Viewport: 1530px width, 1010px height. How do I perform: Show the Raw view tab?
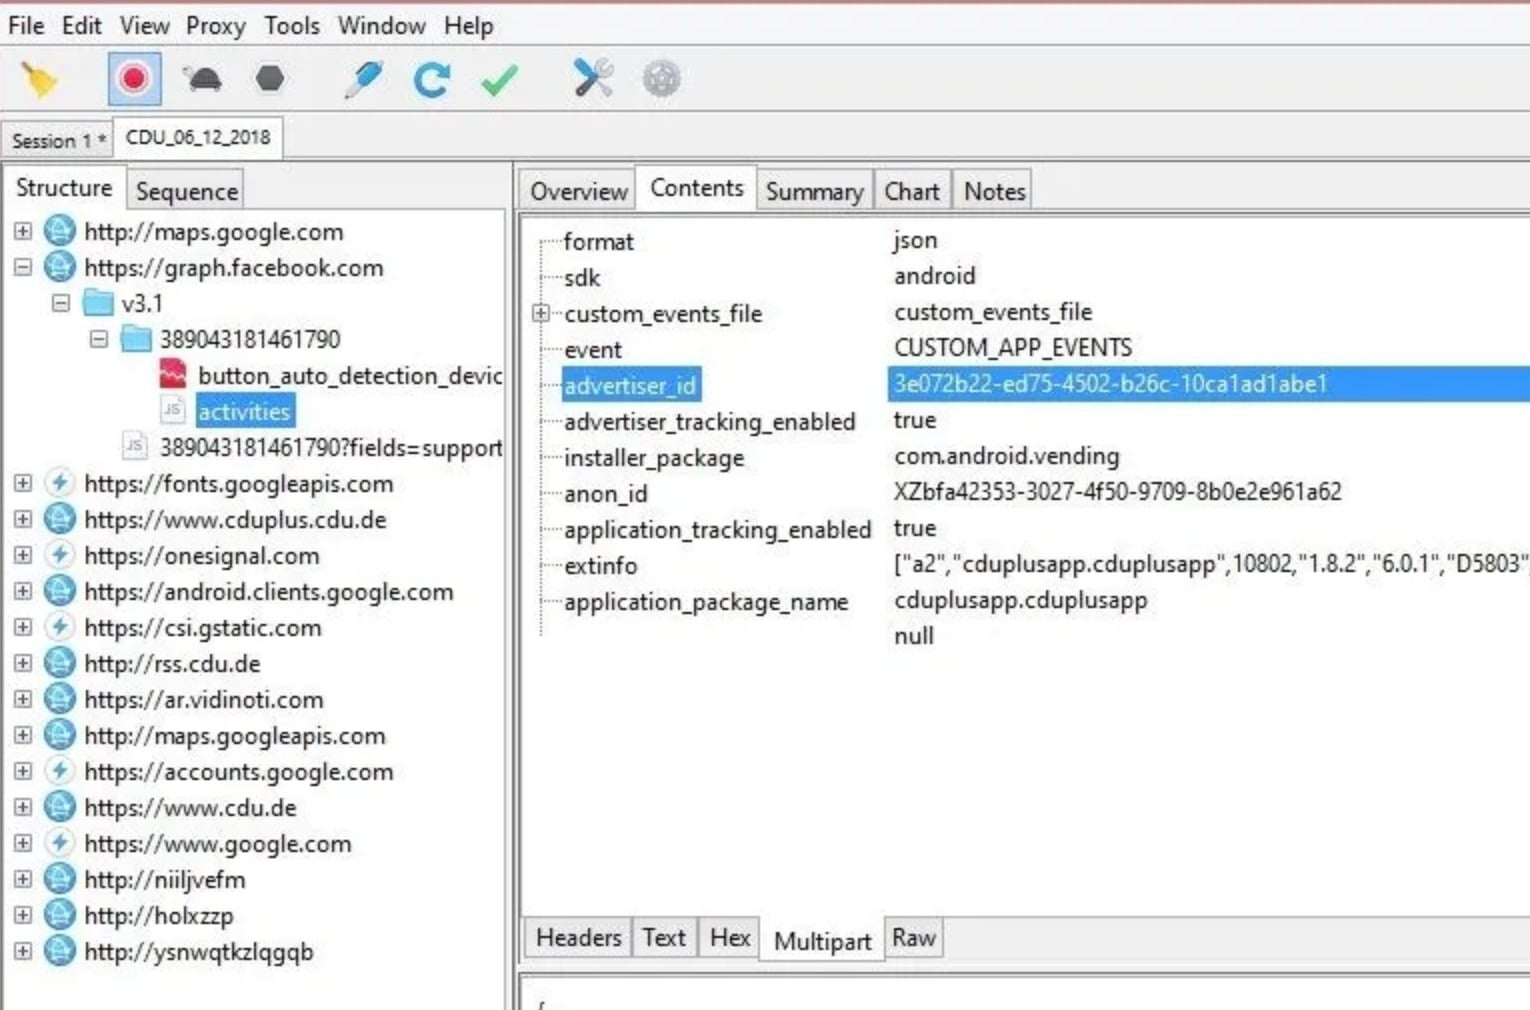pyautogui.click(x=914, y=937)
